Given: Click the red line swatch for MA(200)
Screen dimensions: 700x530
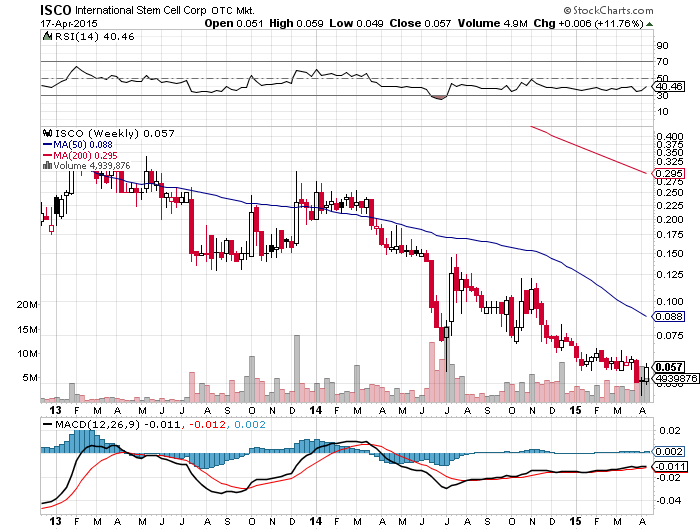Looking at the screenshot, I should 47,155.
